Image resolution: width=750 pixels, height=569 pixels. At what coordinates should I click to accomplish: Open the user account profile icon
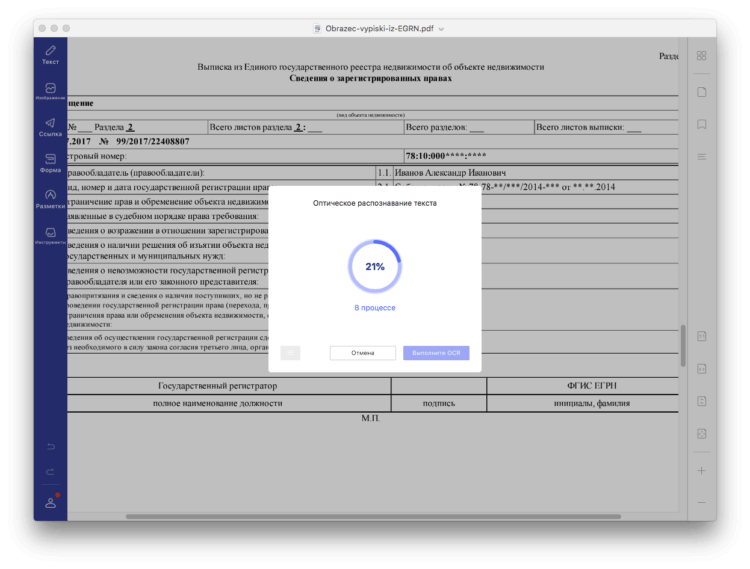[x=51, y=502]
